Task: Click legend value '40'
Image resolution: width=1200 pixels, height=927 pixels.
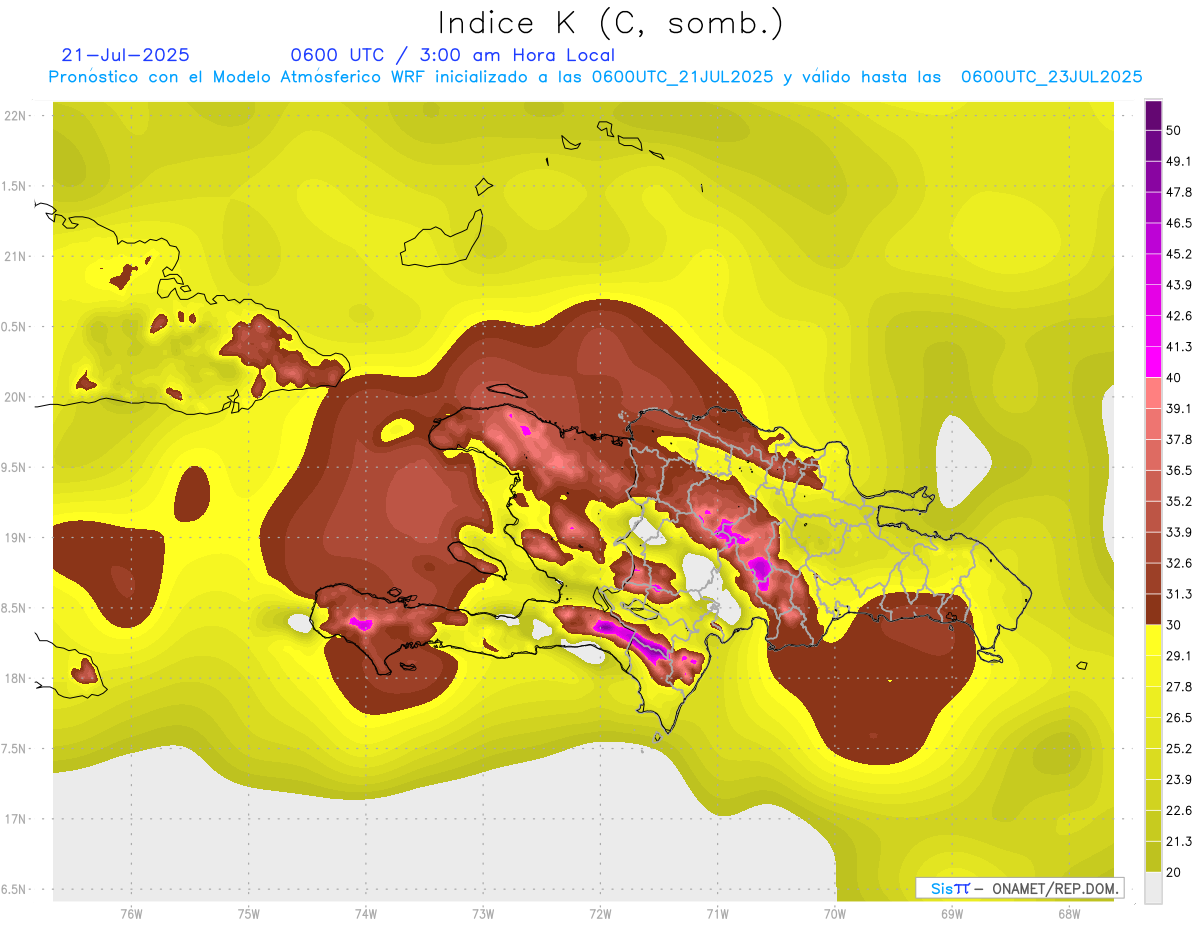Action: [x=1174, y=378]
